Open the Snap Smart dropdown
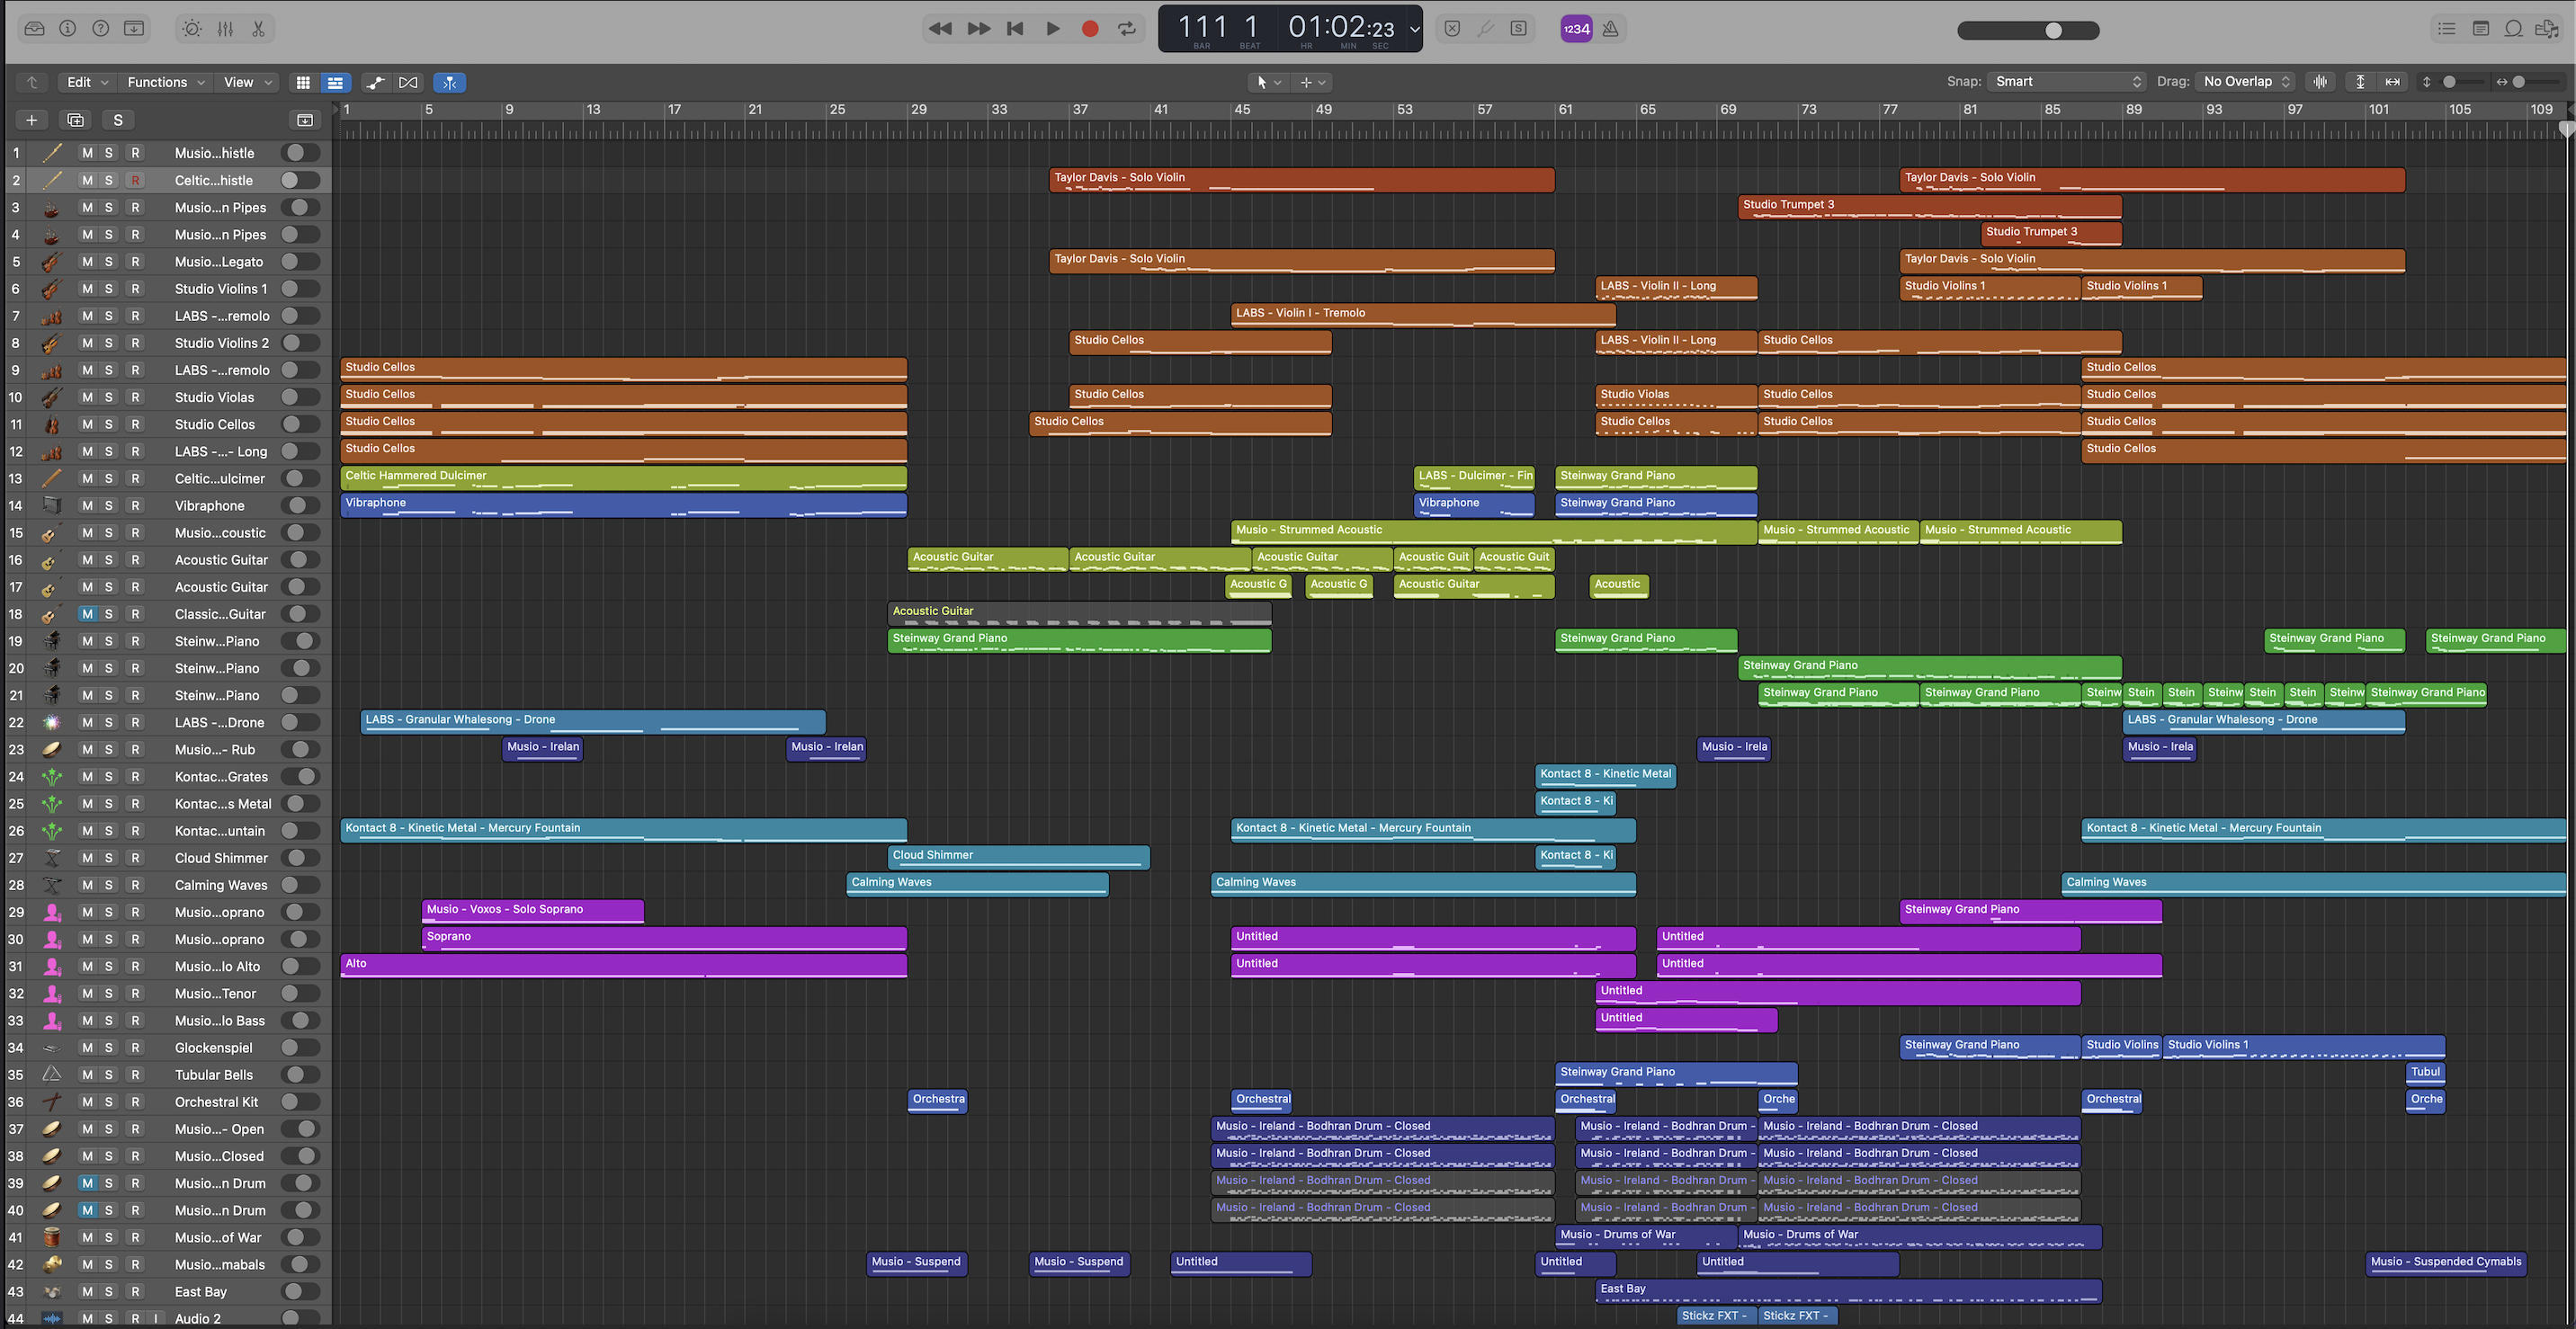 click(2066, 82)
